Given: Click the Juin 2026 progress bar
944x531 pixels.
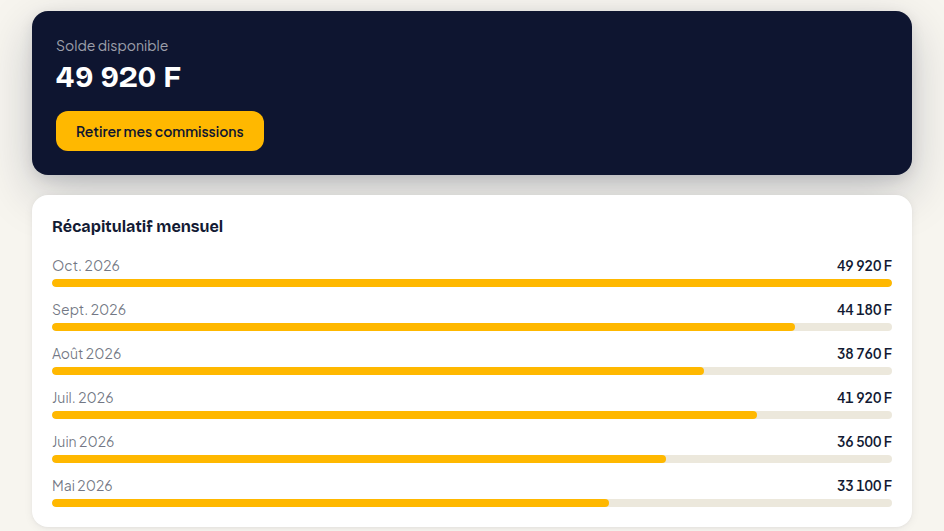Looking at the screenshot, I should (472, 459).
